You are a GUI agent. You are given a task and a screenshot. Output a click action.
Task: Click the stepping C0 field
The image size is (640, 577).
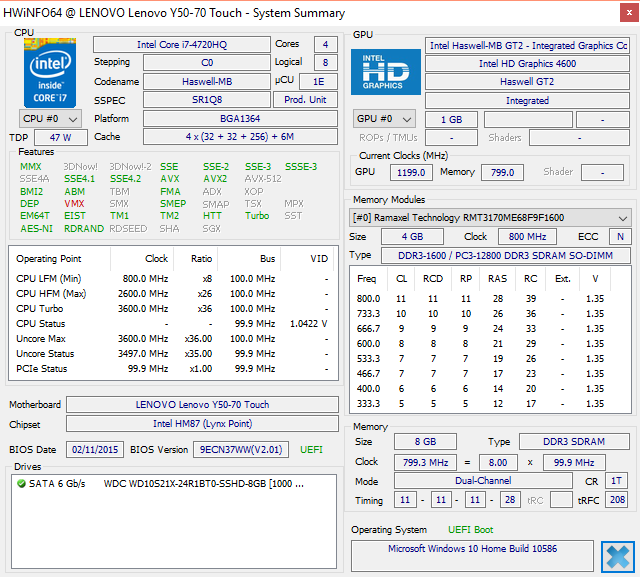point(207,62)
